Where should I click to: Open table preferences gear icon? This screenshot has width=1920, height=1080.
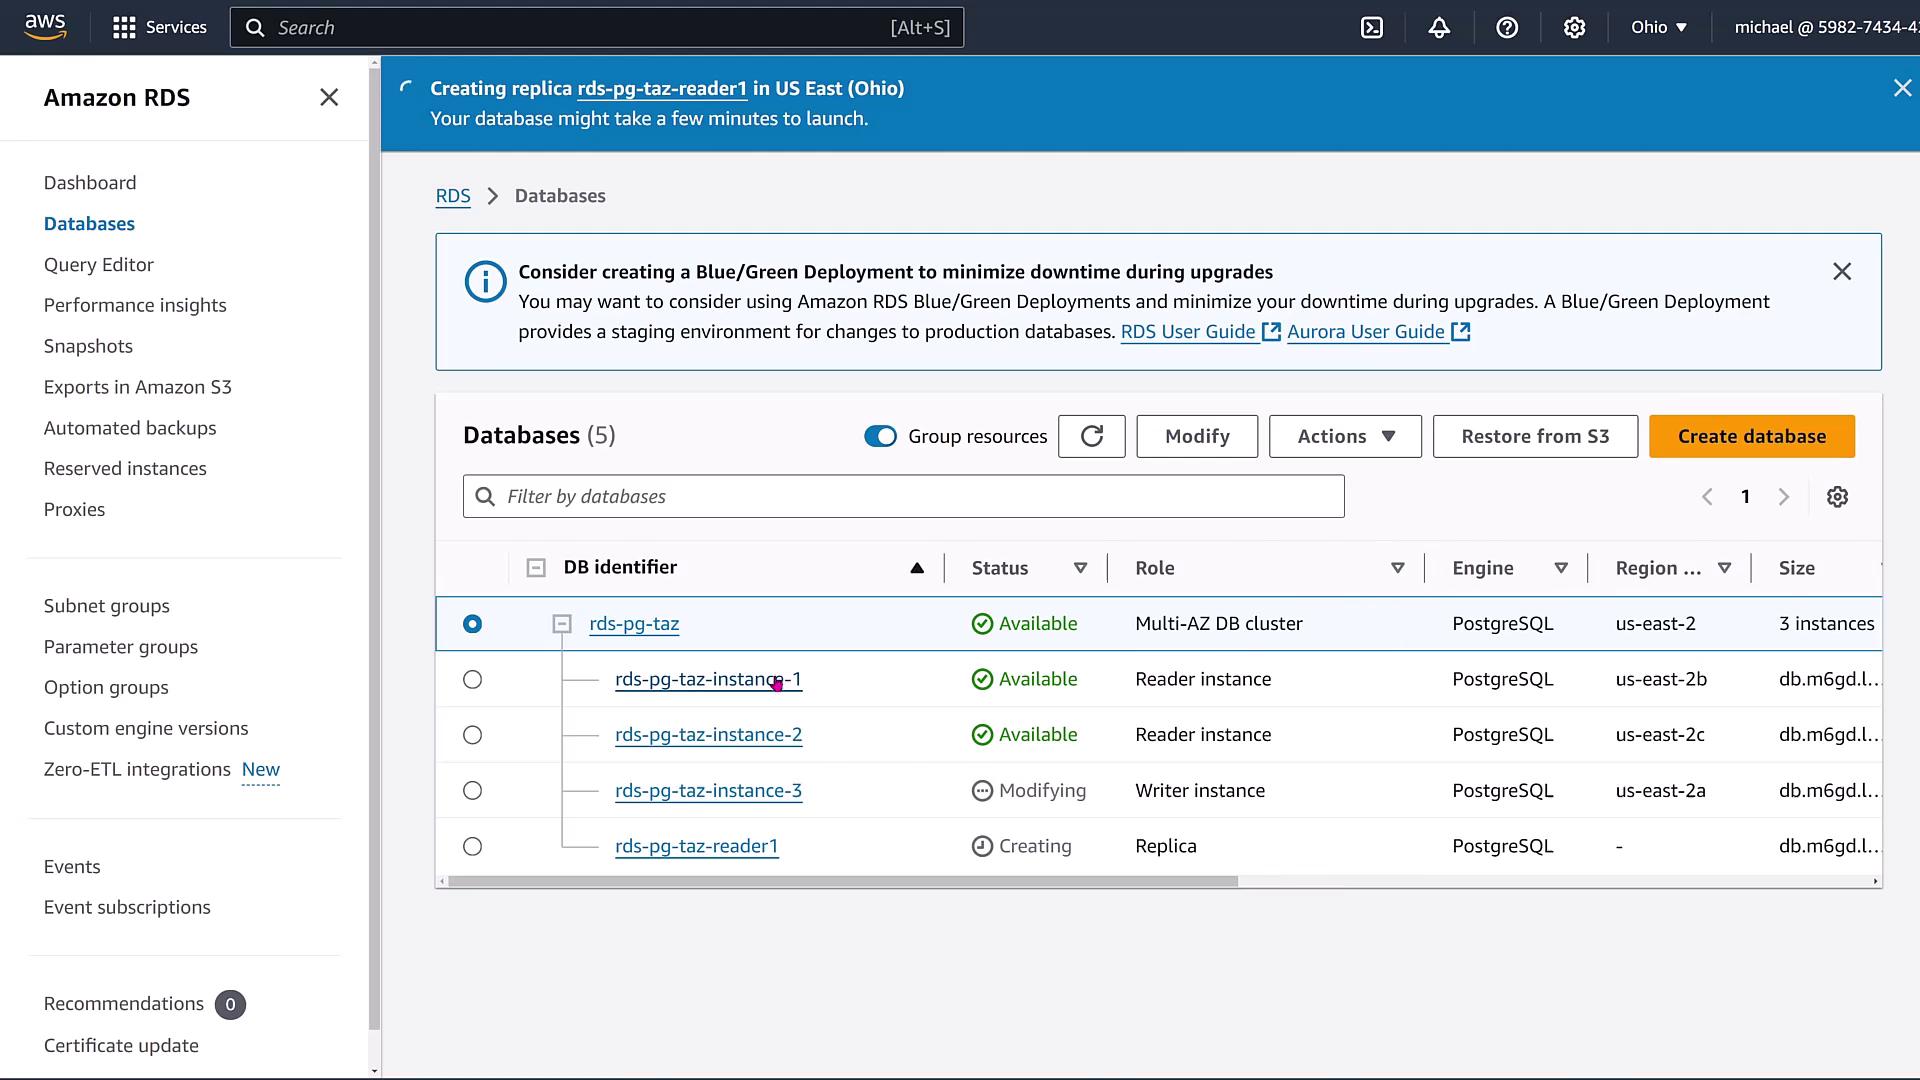1837,497
